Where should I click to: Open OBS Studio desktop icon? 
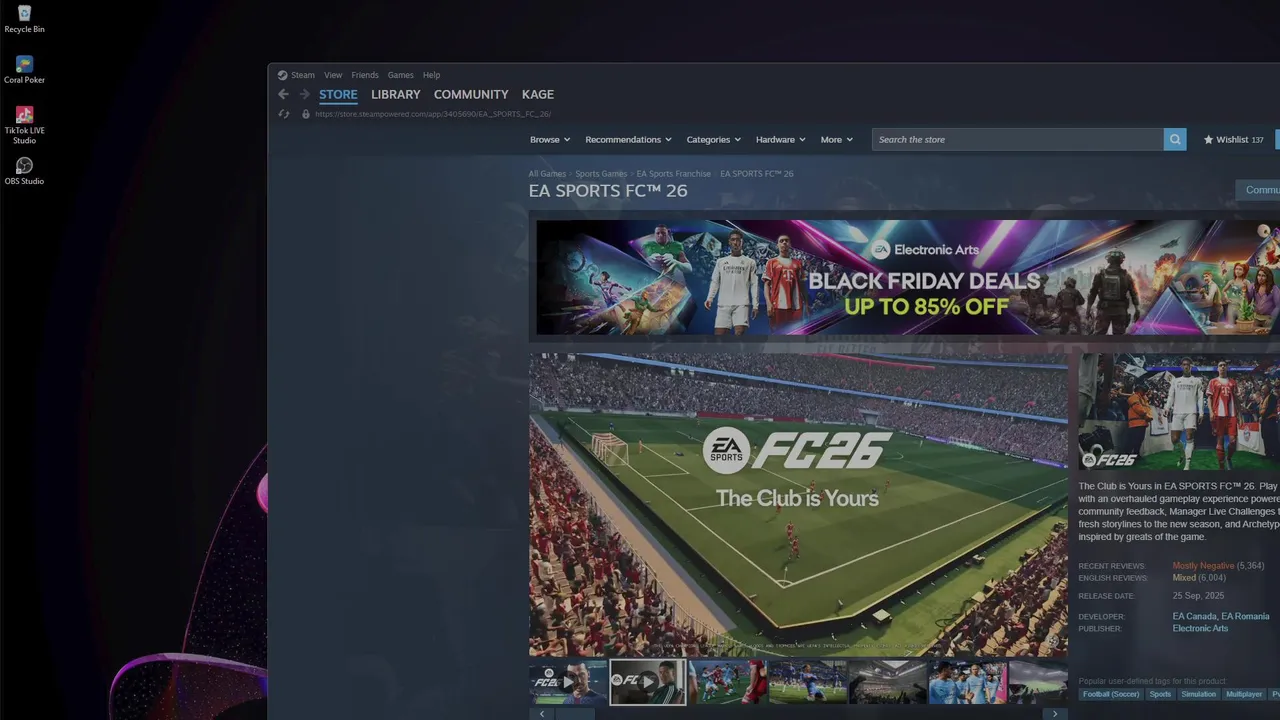[x=24, y=170]
